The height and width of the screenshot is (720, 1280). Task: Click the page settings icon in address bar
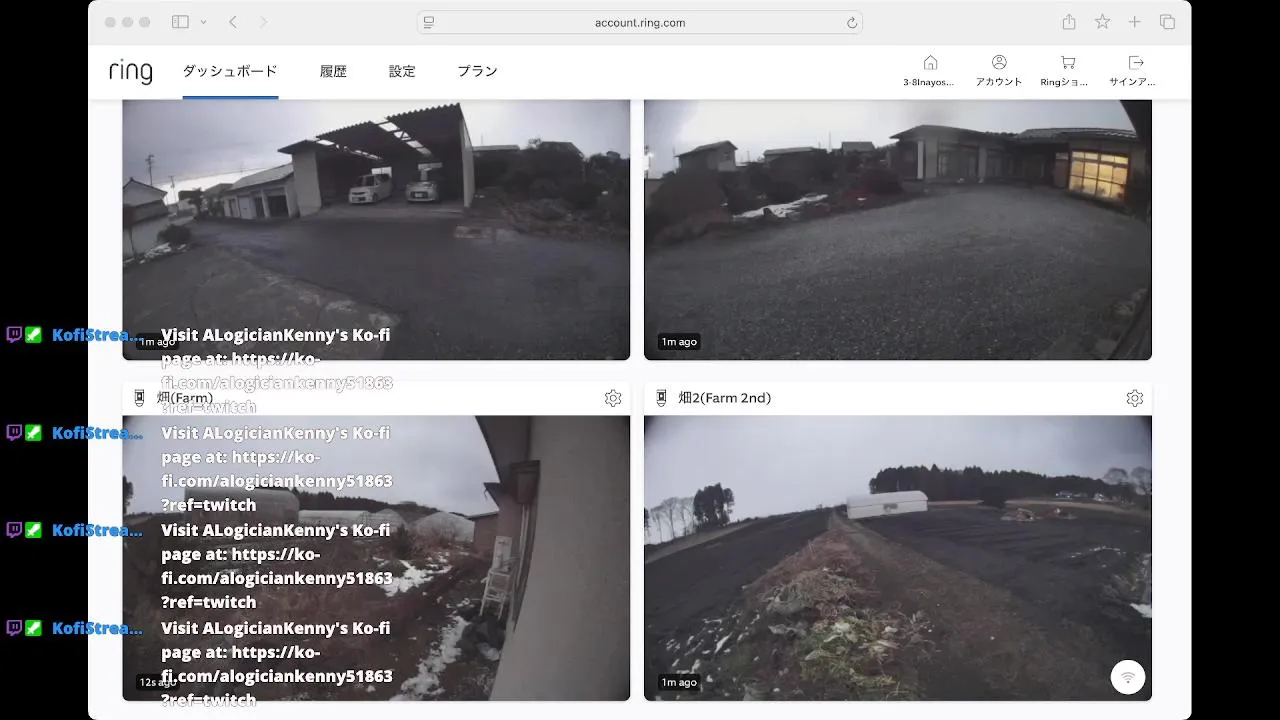click(x=429, y=22)
